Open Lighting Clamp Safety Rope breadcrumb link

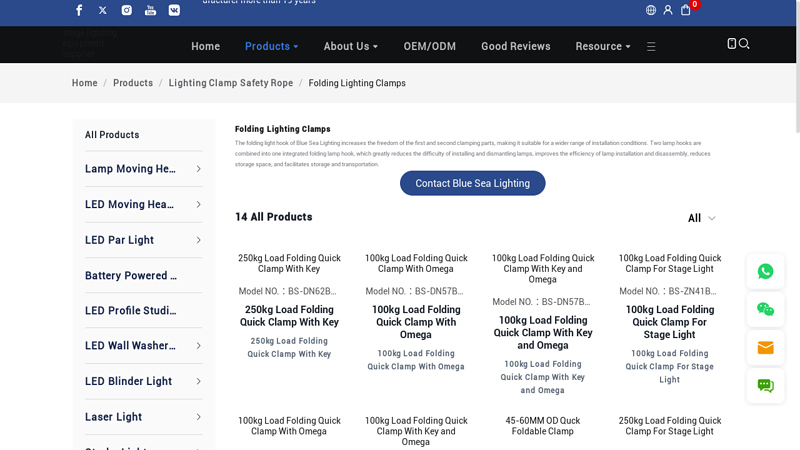(230, 83)
